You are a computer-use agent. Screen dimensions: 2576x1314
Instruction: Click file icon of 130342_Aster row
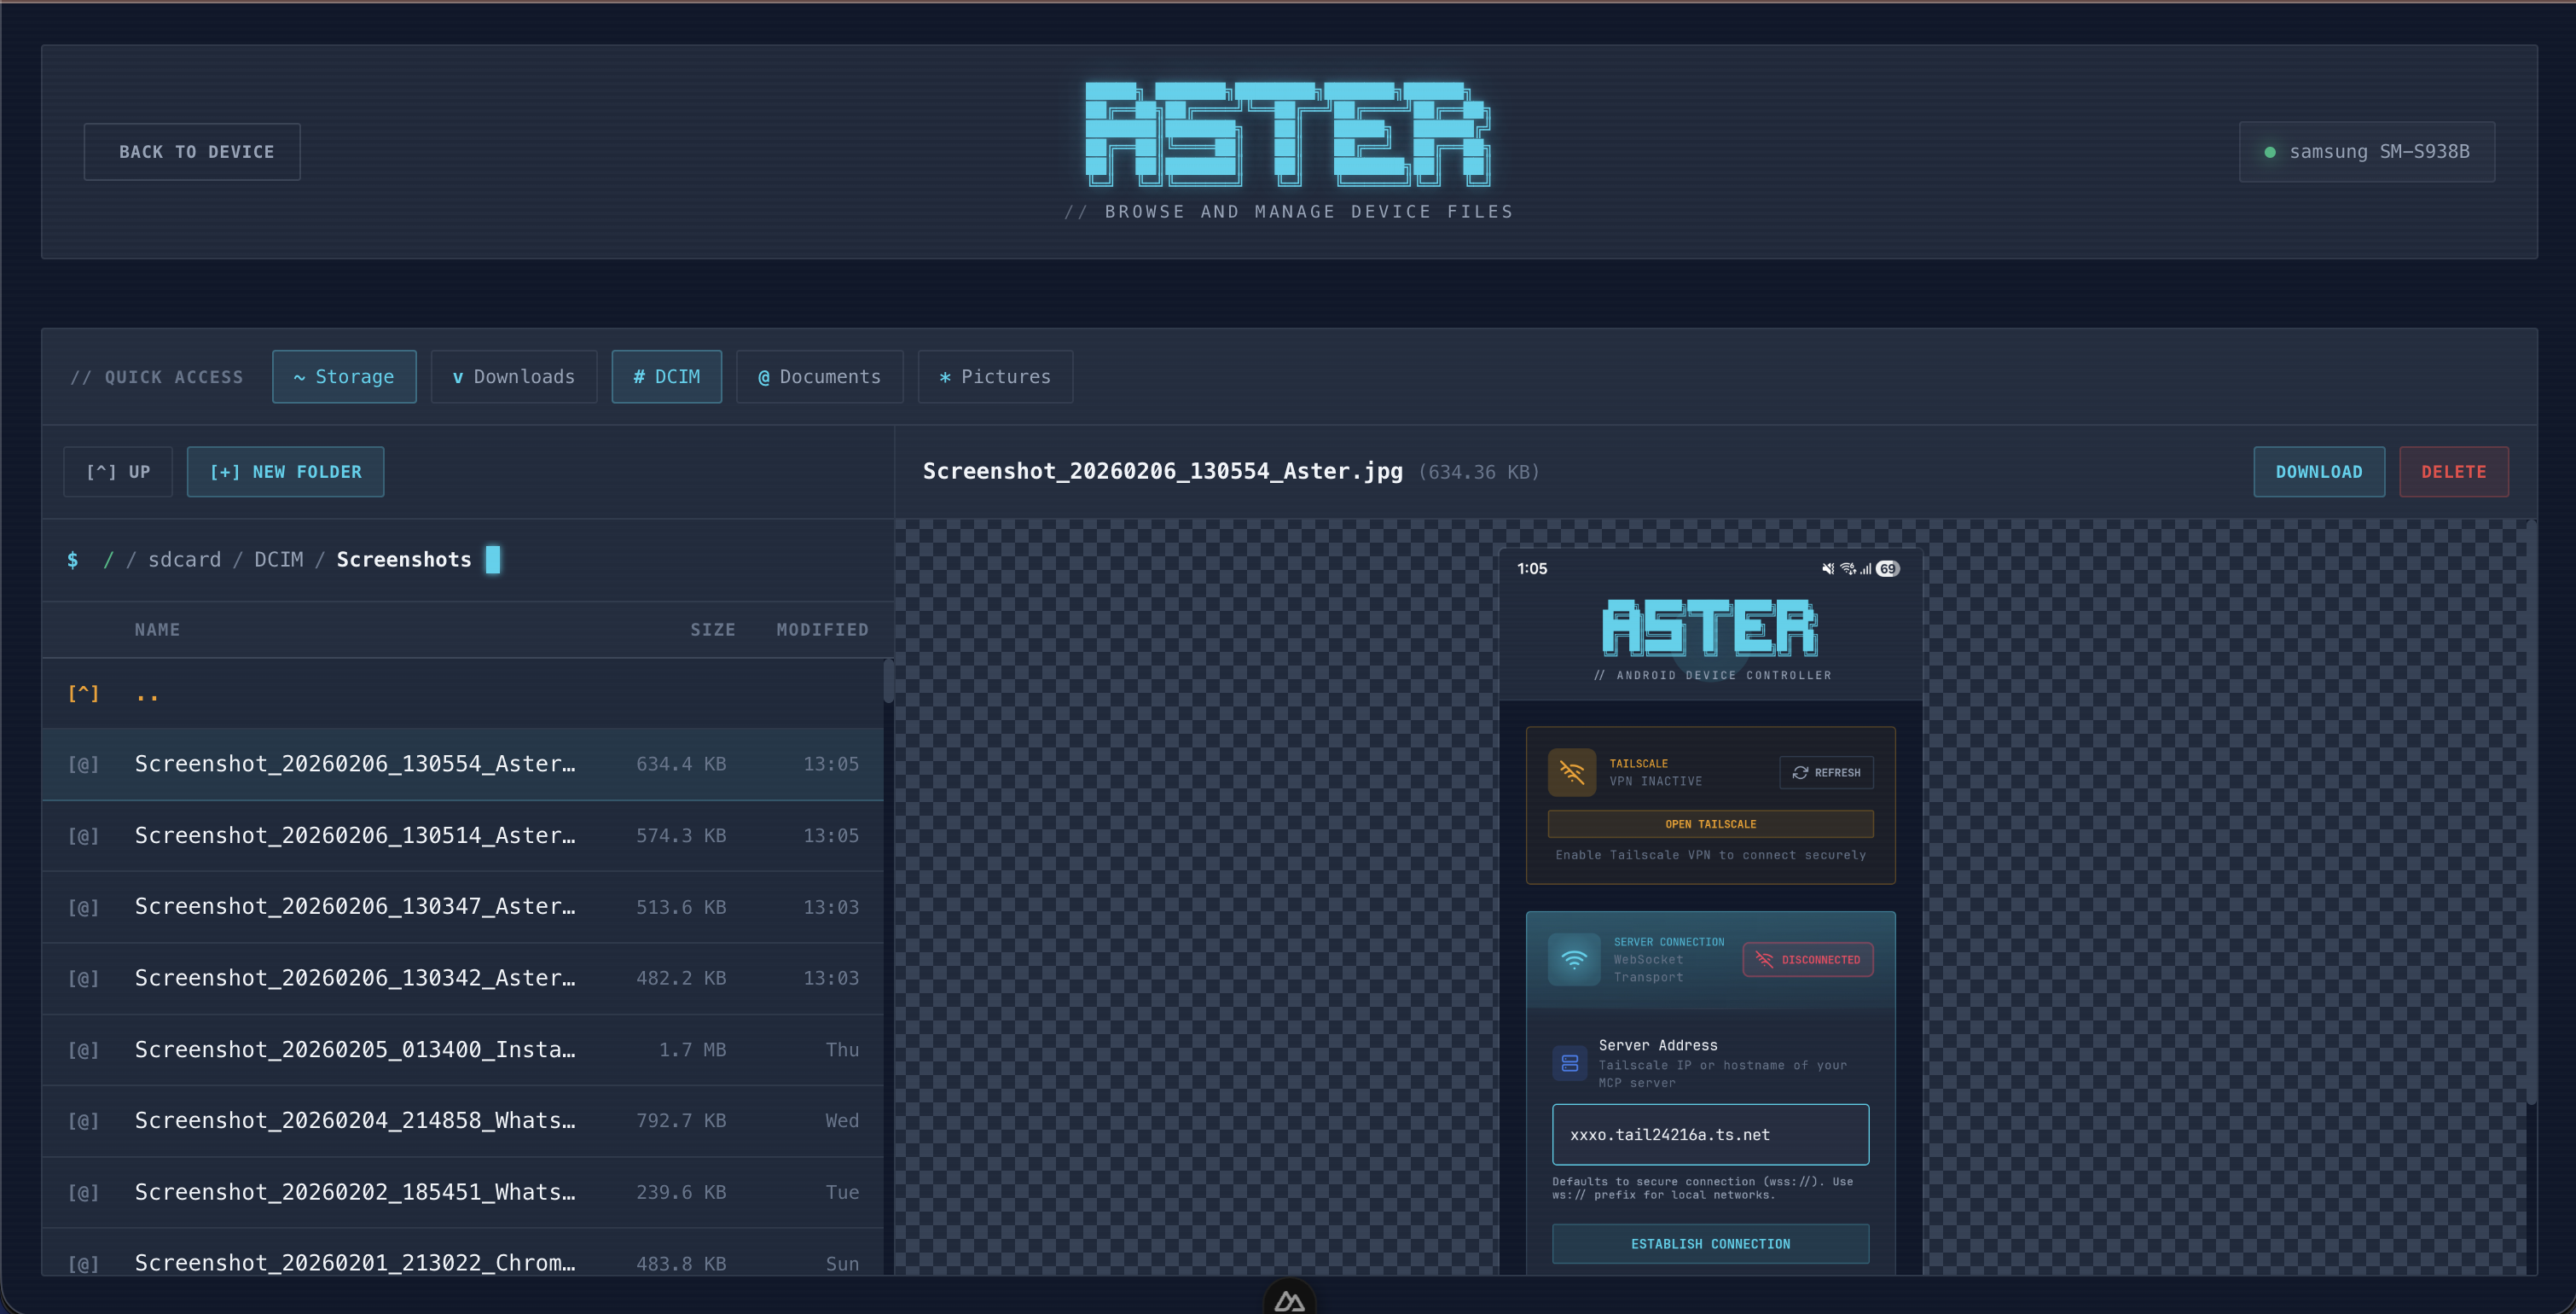(83, 978)
